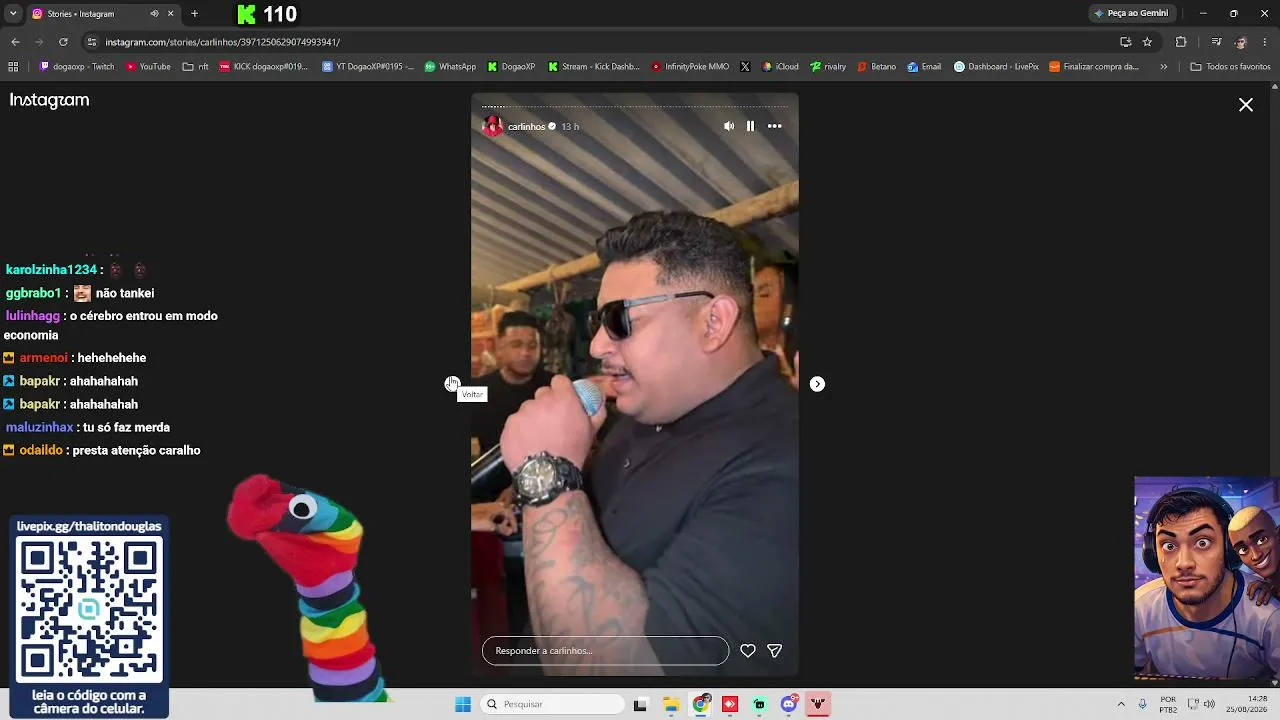The width and height of the screenshot is (1280, 720).
Task: Open the Stream - Kick Dashboard bookmark
Action: coord(593,67)
